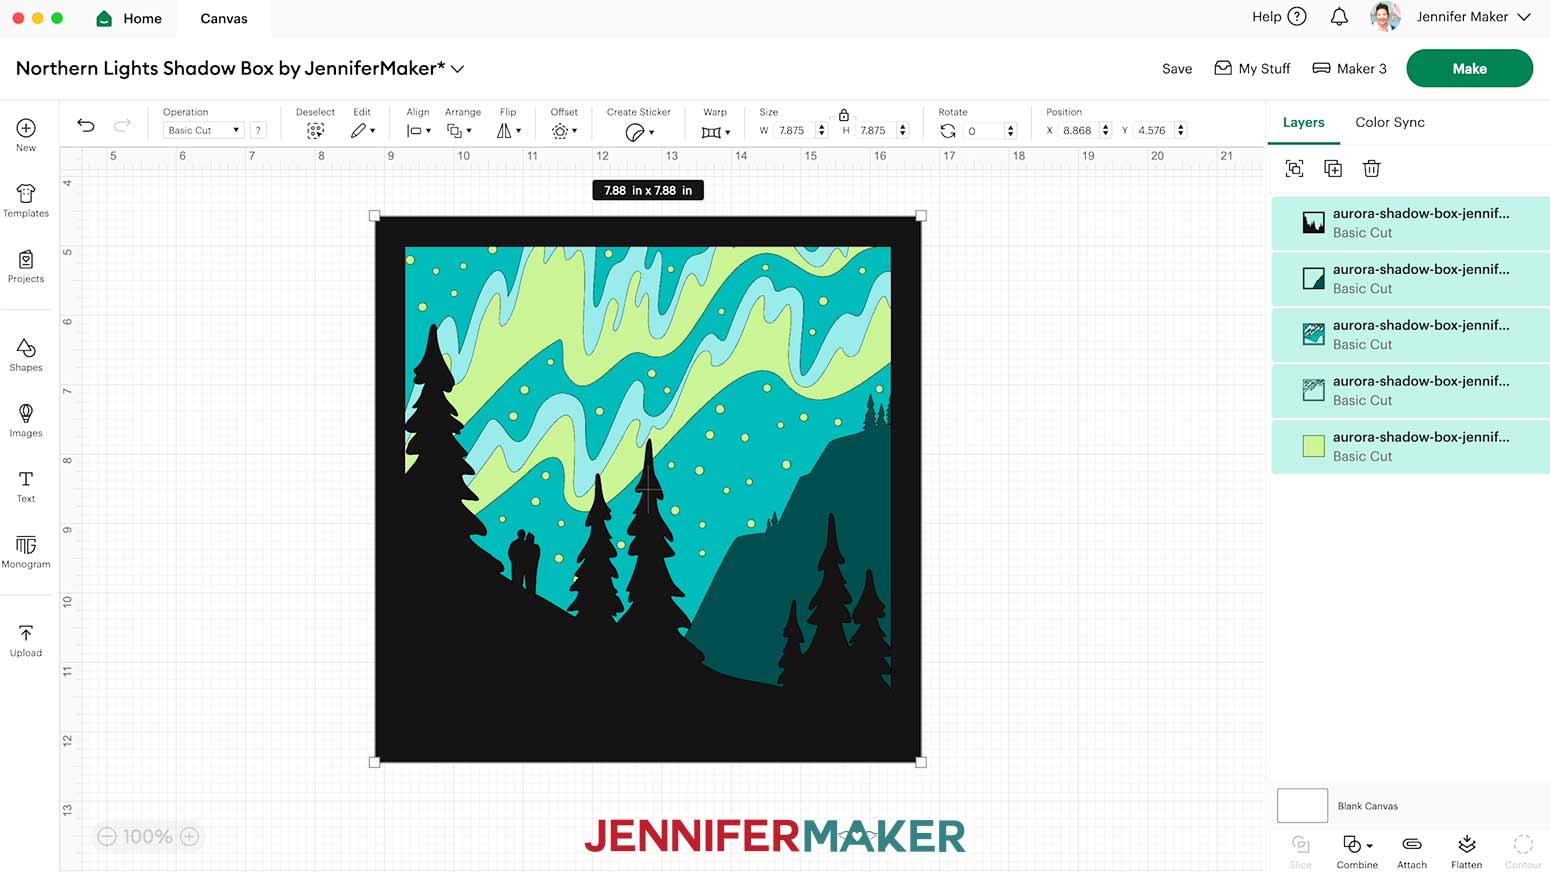The width and height of the screenshot is (1550, 872).
Task: Click the X position input field
Action: click(1079, 130)
